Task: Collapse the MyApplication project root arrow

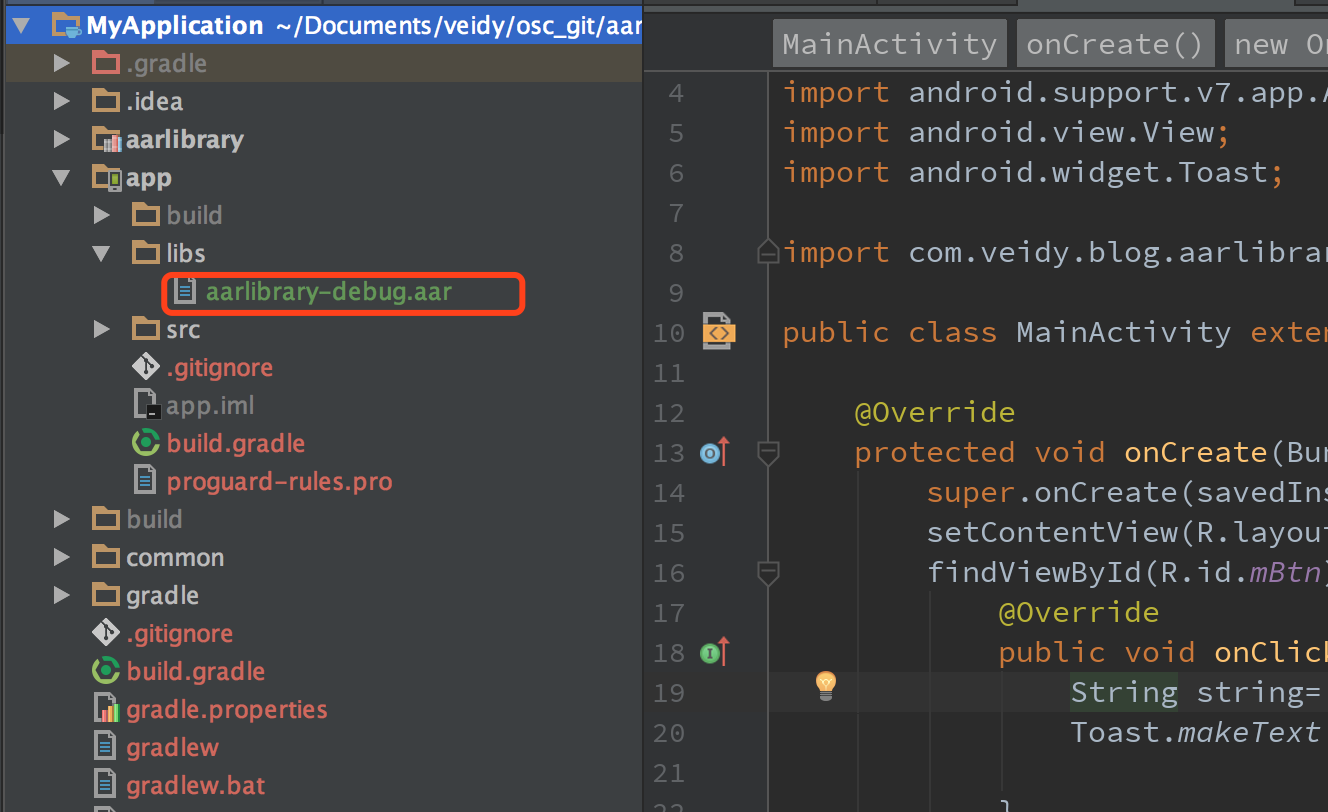Action: click(23, 26)
